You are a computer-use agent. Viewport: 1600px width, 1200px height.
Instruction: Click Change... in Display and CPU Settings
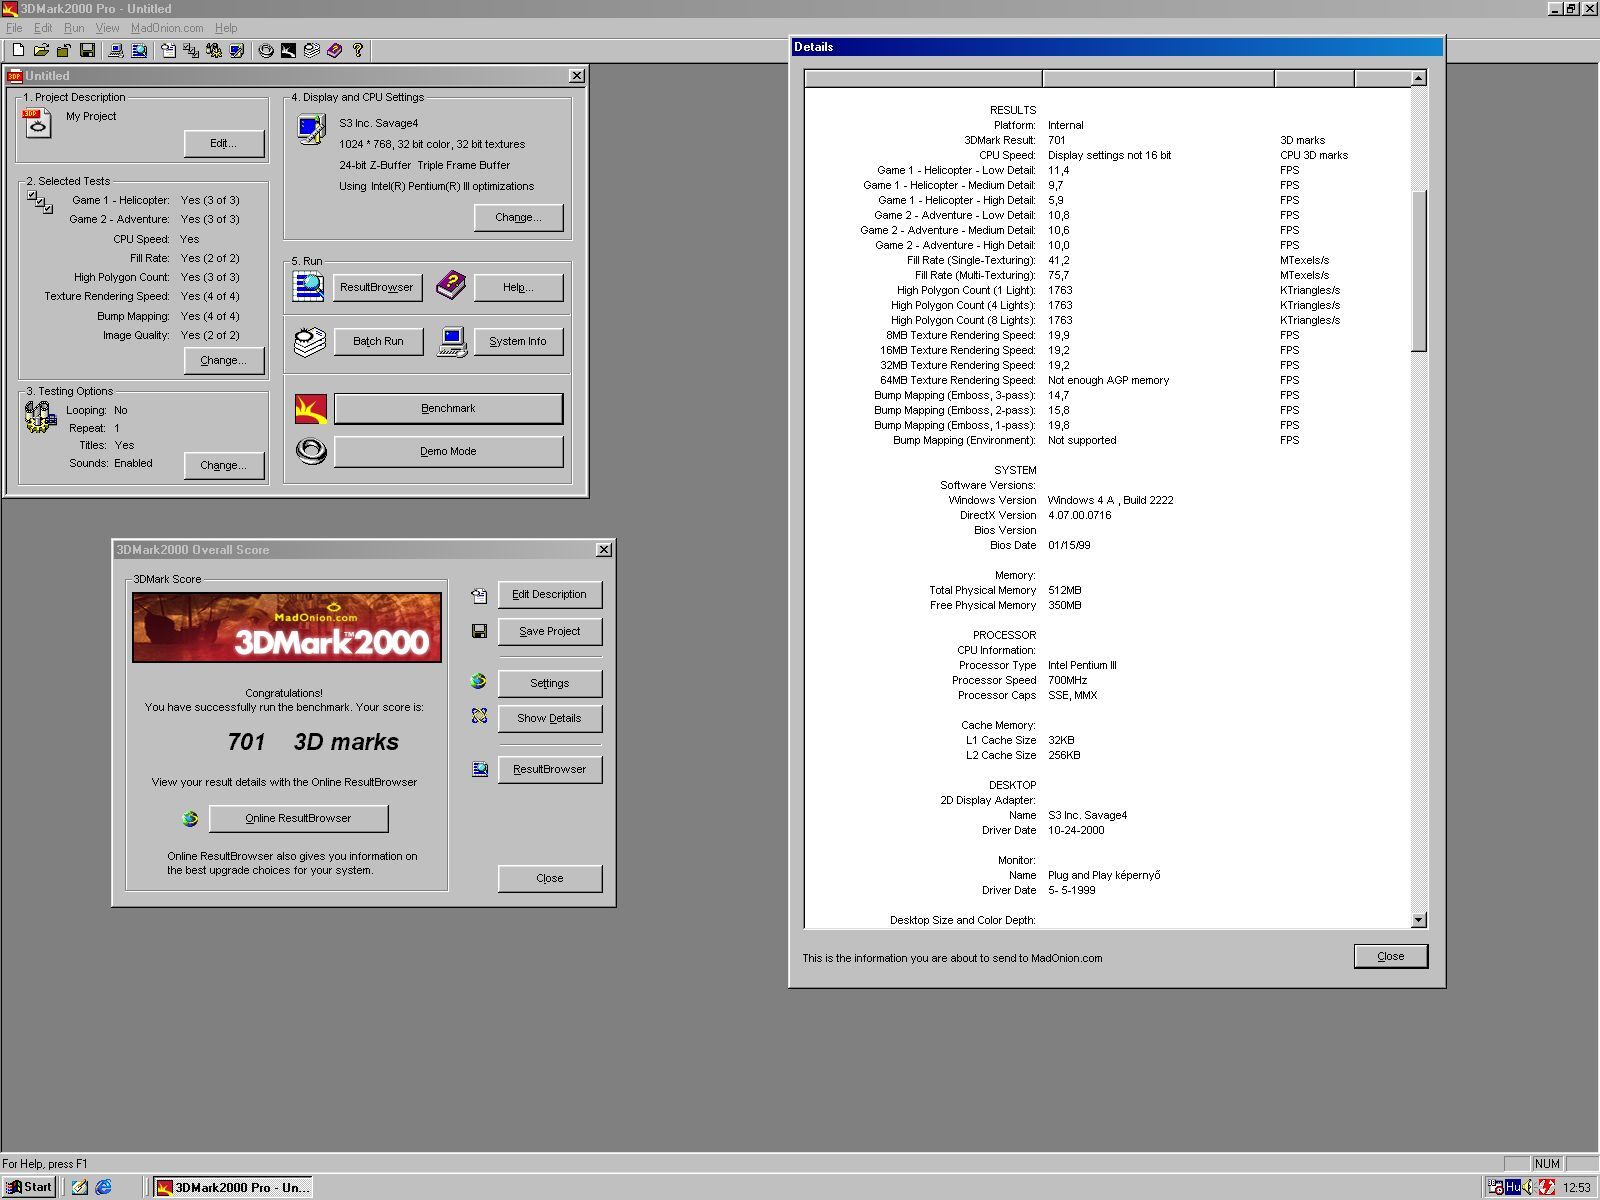pos(518,217)
